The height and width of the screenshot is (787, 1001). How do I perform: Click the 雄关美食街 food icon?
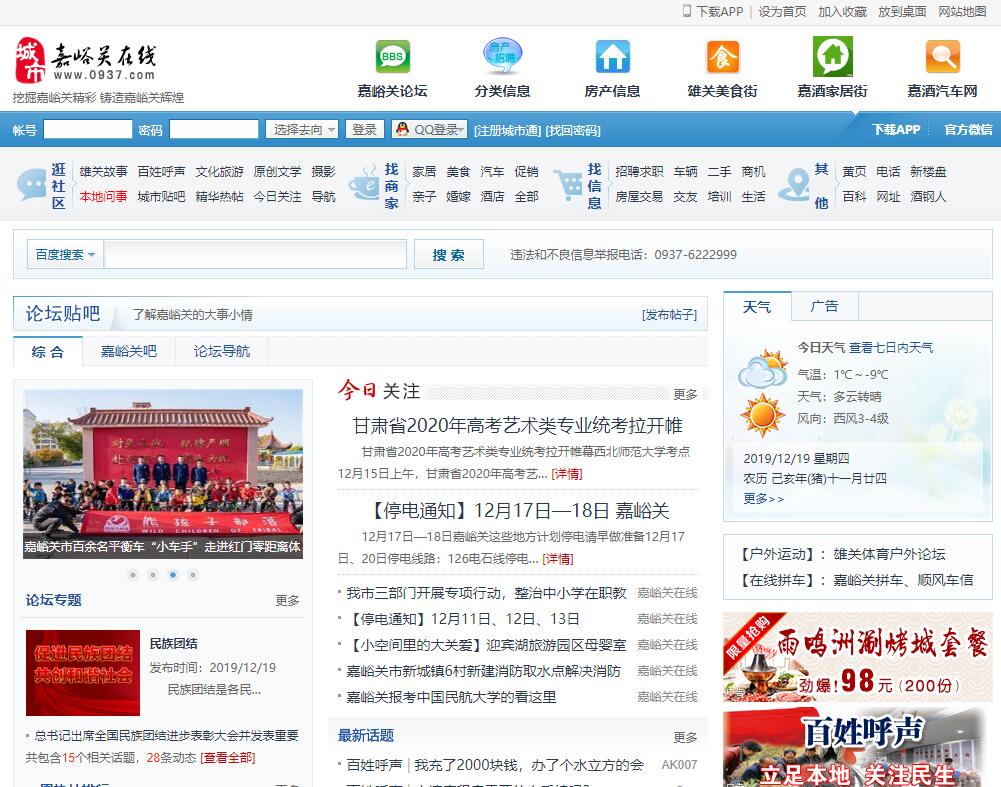tap(723, 56)
